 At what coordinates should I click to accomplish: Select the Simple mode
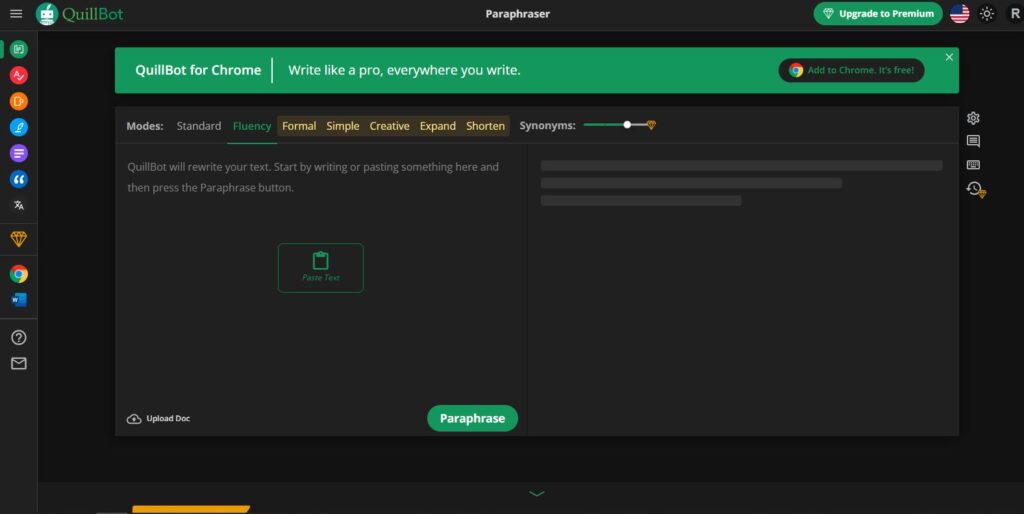pos(343,126)
